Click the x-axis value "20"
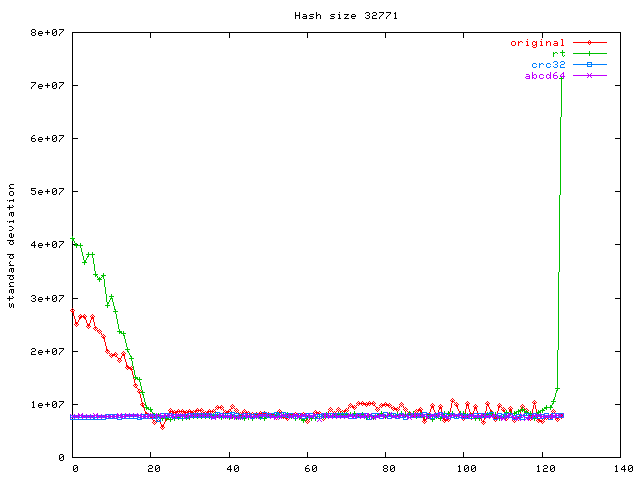 (154, 469)
